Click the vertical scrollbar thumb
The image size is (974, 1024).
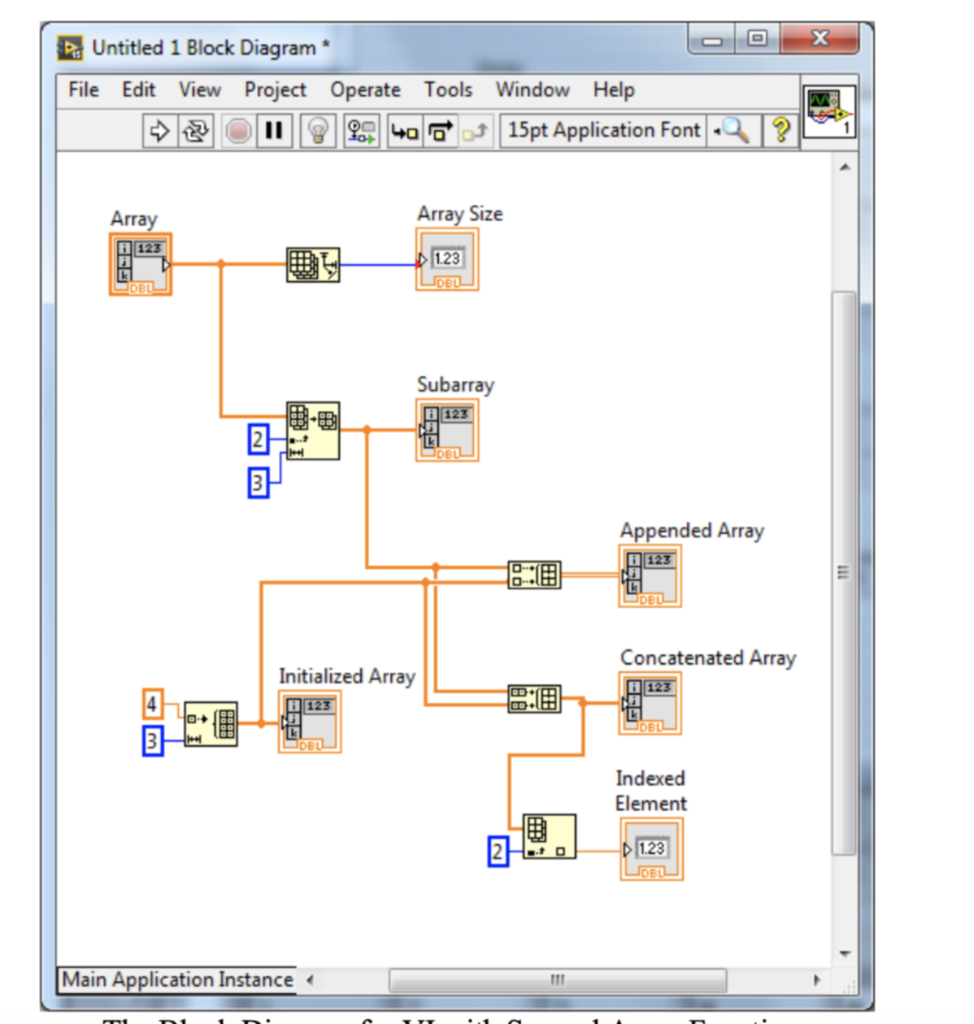(x=844, y=572)
